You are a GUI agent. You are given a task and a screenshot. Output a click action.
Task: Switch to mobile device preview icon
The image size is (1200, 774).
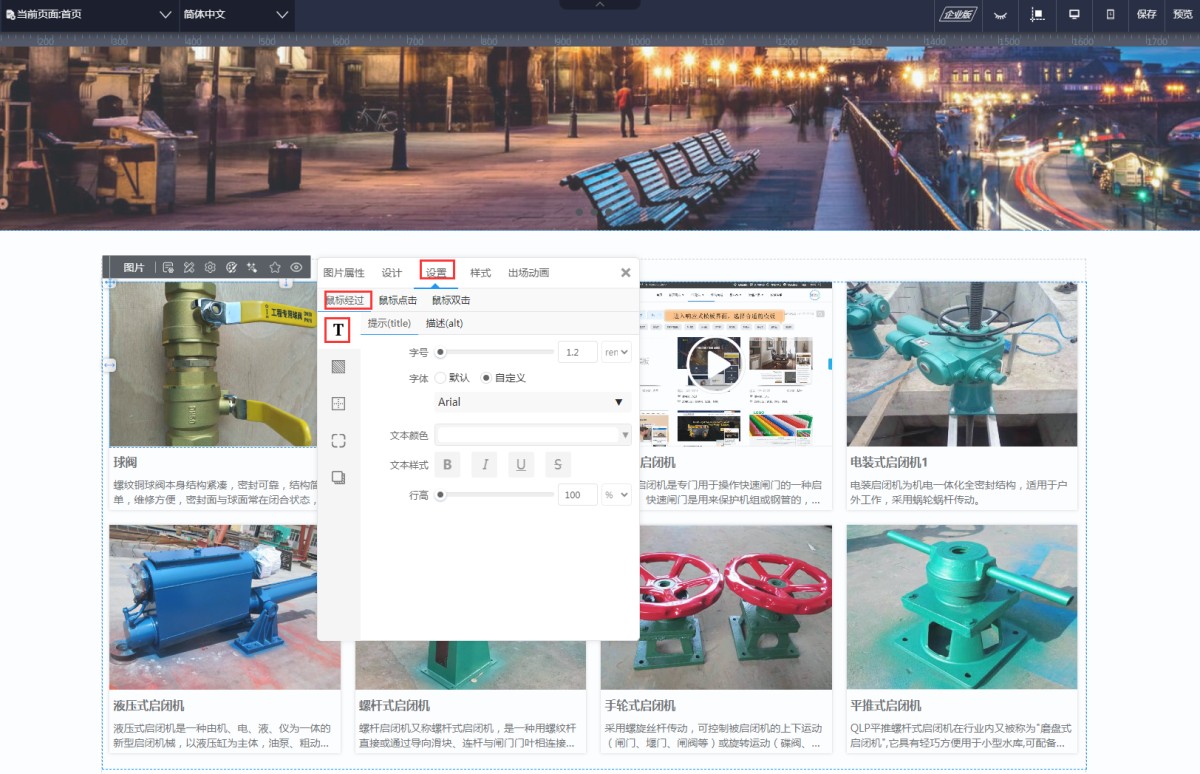(x=1110, y=14)
